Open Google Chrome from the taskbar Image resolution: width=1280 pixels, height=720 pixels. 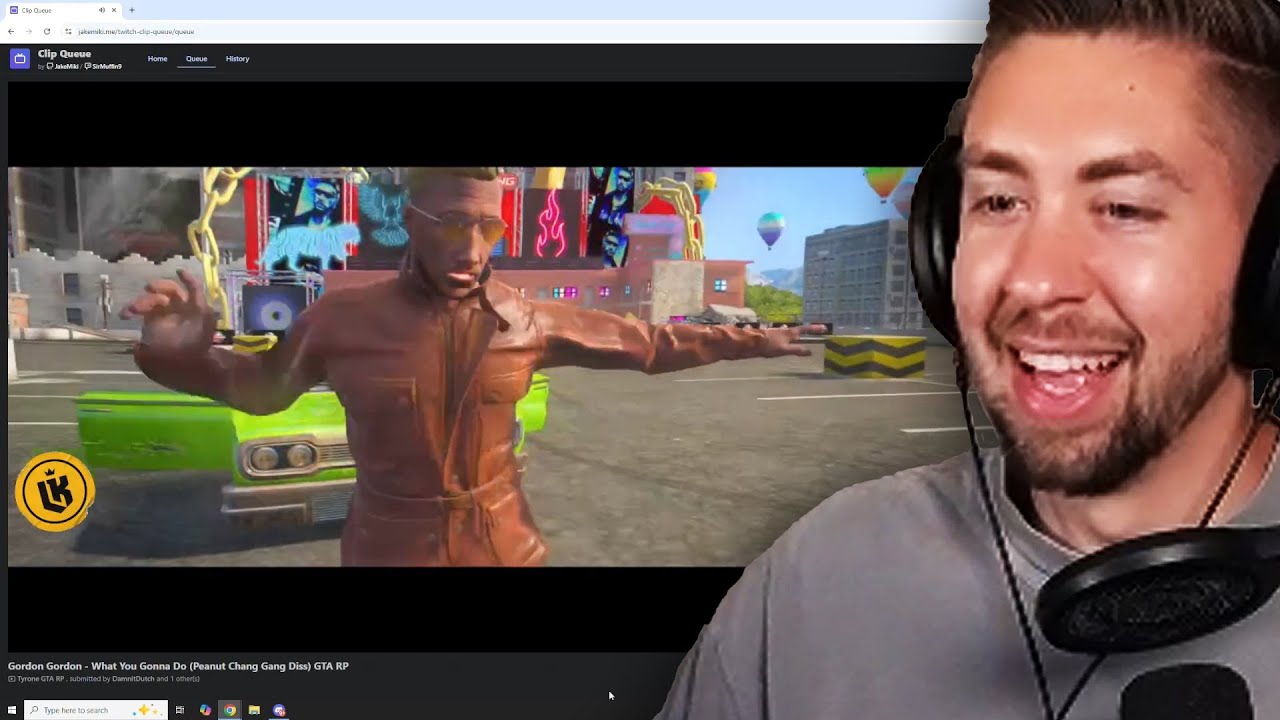click(230, 710)
